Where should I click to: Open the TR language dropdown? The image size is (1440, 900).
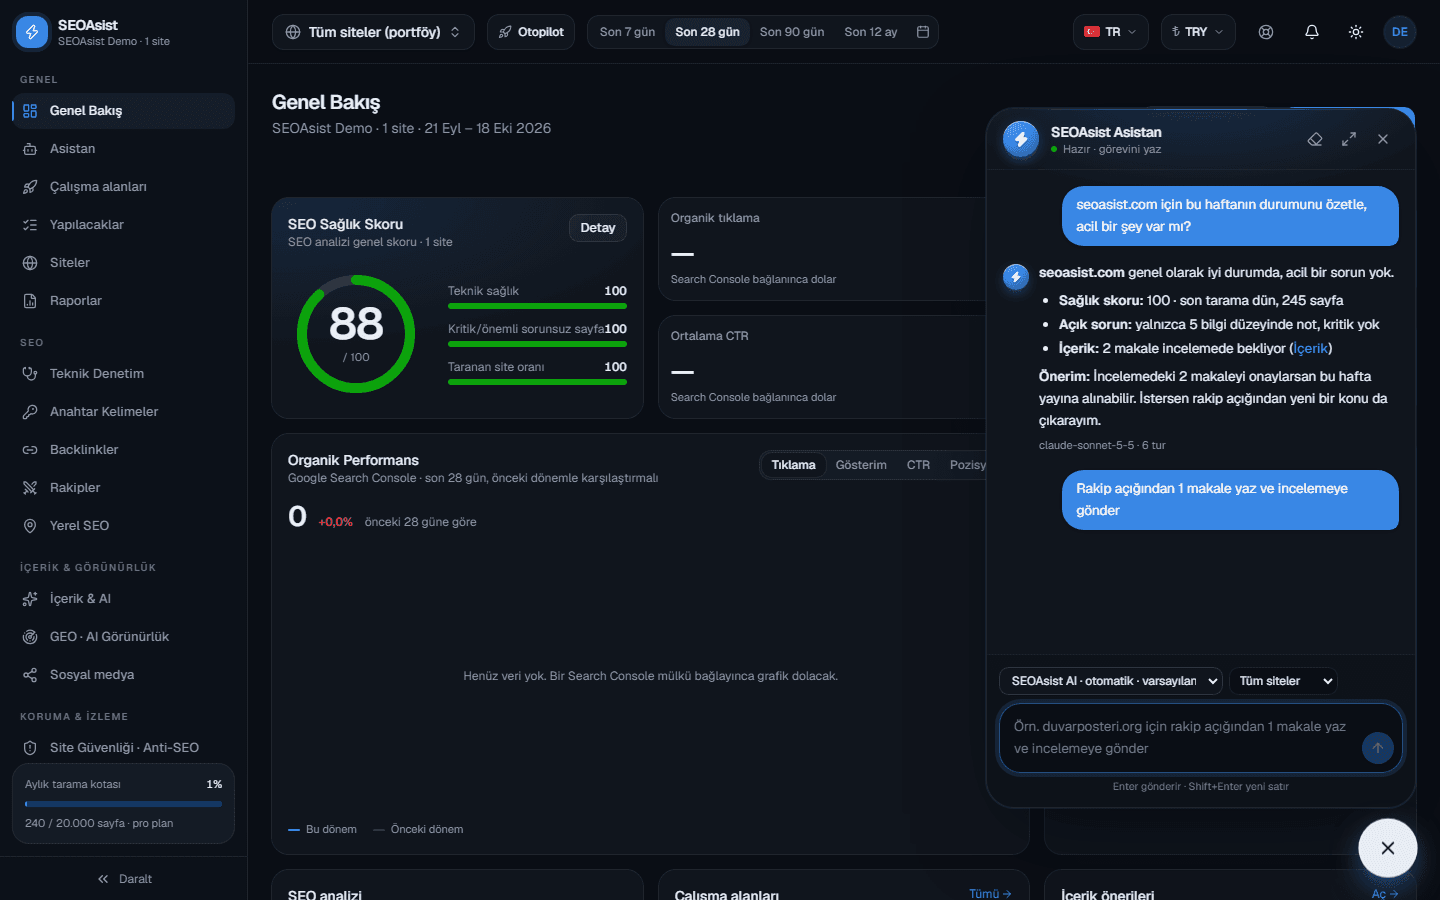(x=1111, y=32)
